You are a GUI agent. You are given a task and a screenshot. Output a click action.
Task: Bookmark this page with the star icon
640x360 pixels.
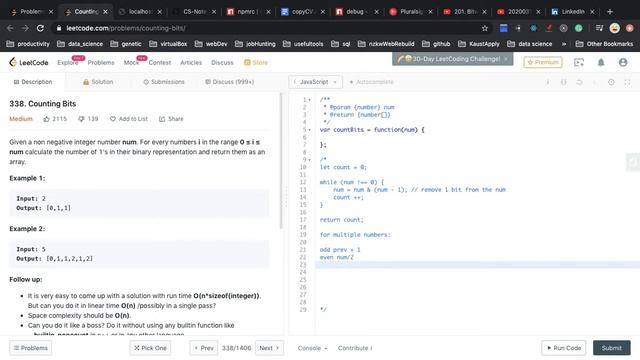484,28
